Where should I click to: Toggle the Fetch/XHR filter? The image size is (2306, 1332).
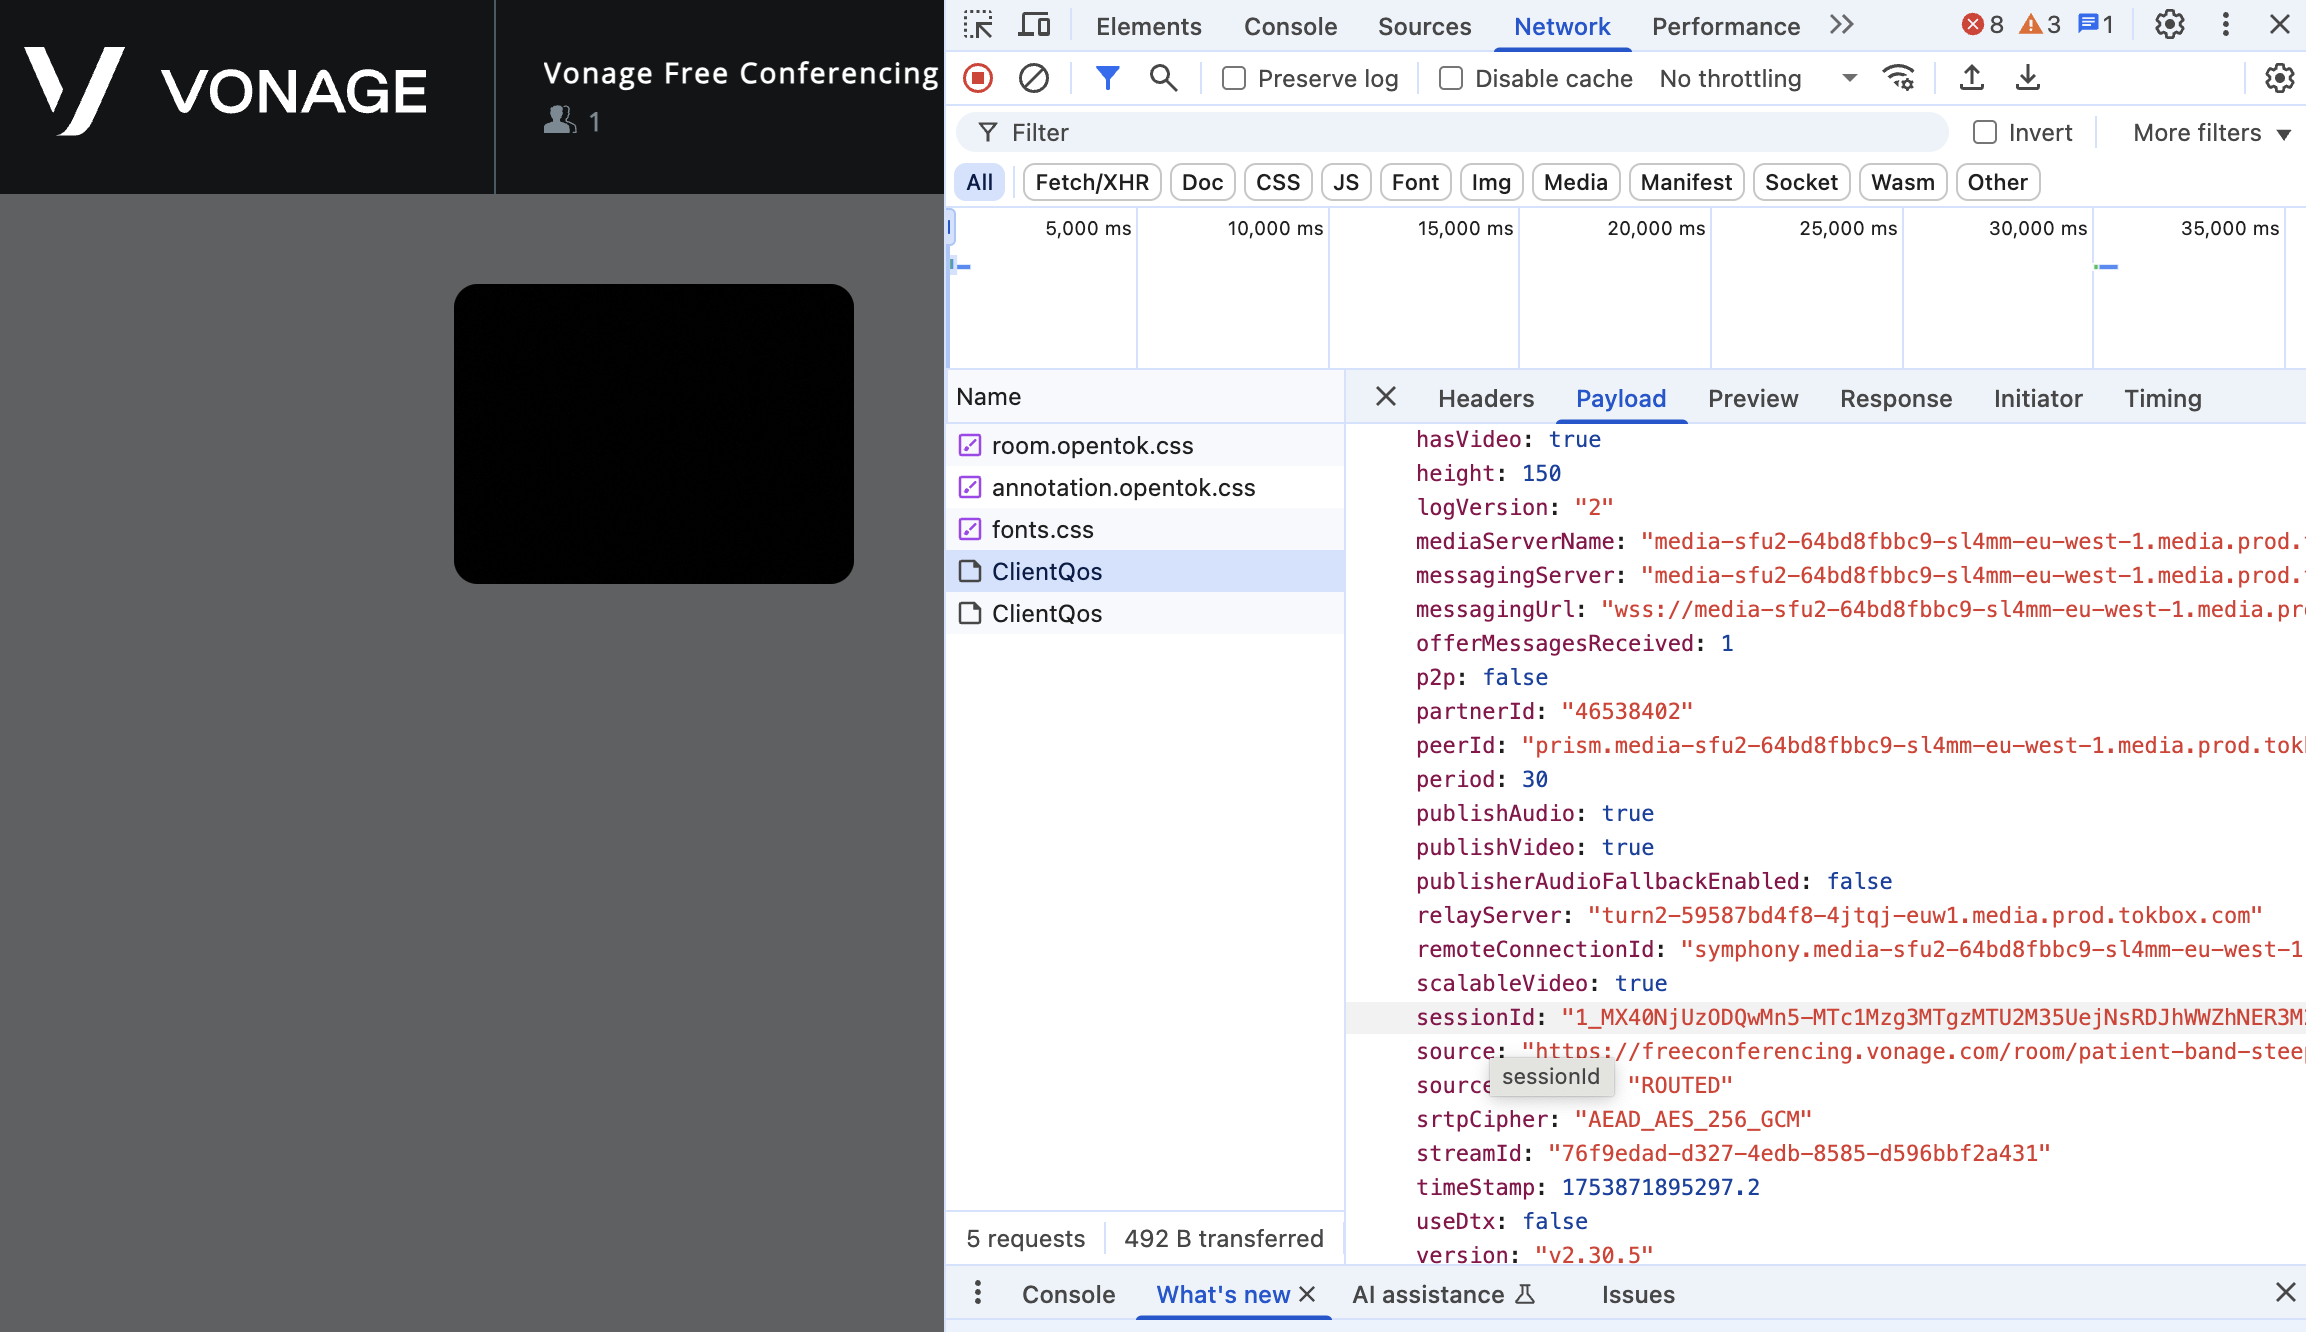tap(1092, 182)
